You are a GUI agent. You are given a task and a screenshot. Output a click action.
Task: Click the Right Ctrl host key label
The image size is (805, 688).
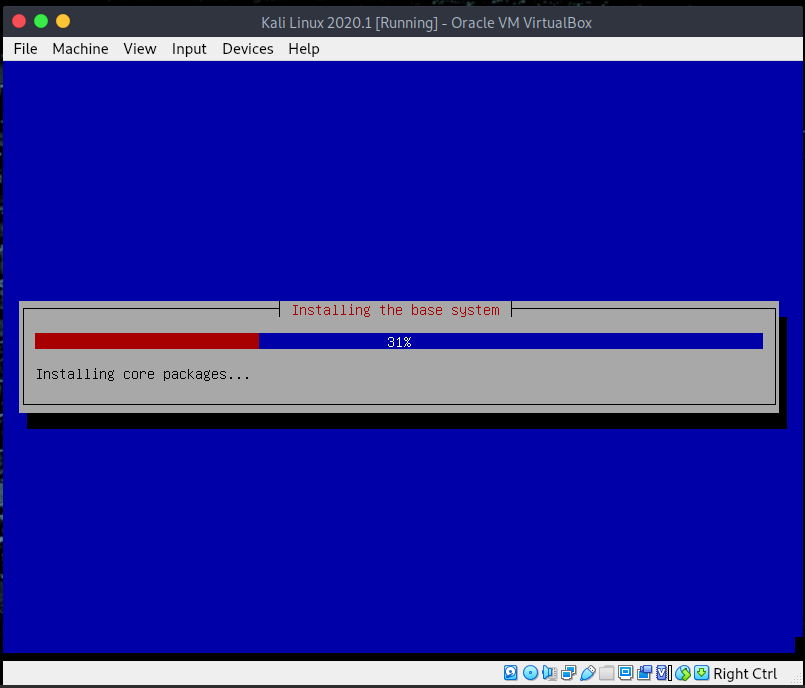point(745,673)
